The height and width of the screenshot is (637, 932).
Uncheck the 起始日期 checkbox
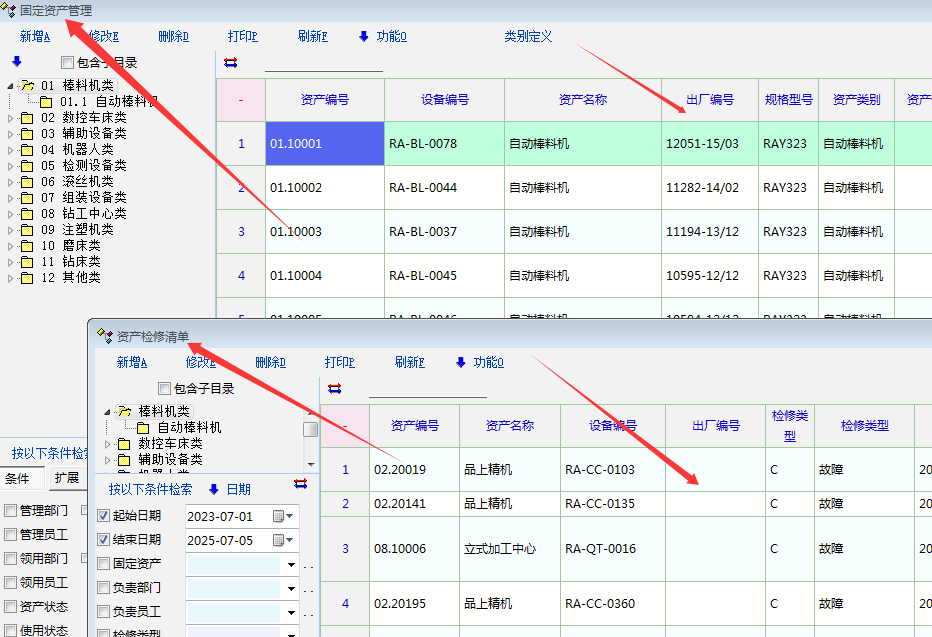pos(104,516)
